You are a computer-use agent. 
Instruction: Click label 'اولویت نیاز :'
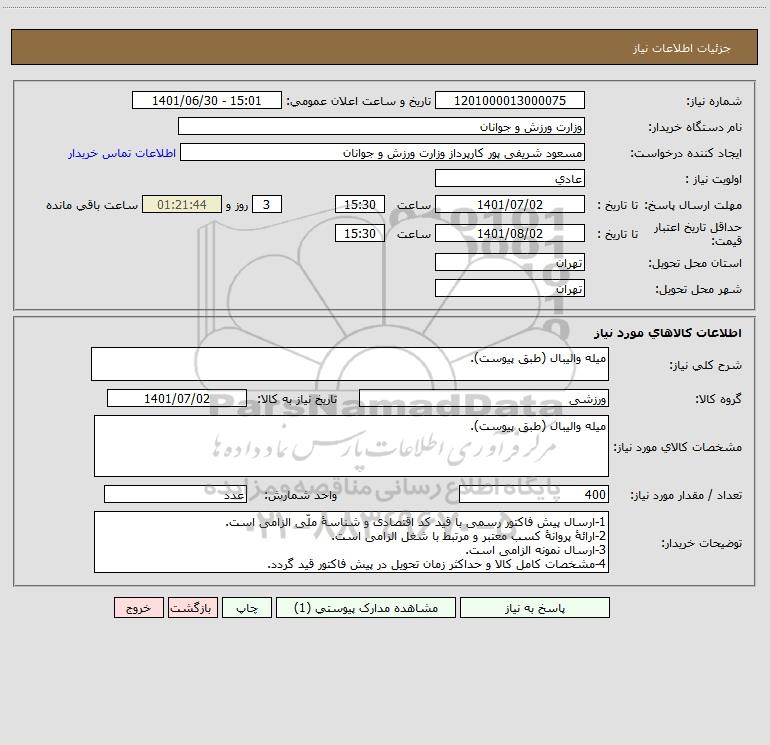[714, 179]
